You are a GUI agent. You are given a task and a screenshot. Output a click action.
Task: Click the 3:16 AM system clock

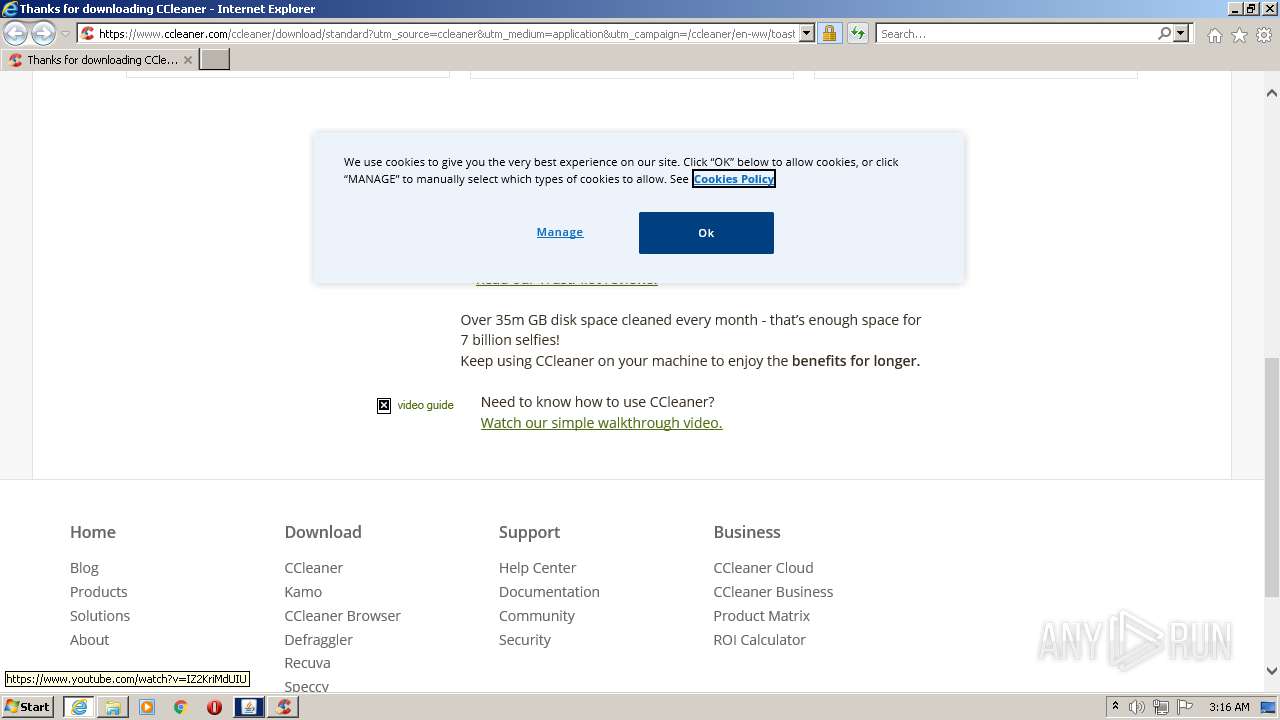point(1229,707)
